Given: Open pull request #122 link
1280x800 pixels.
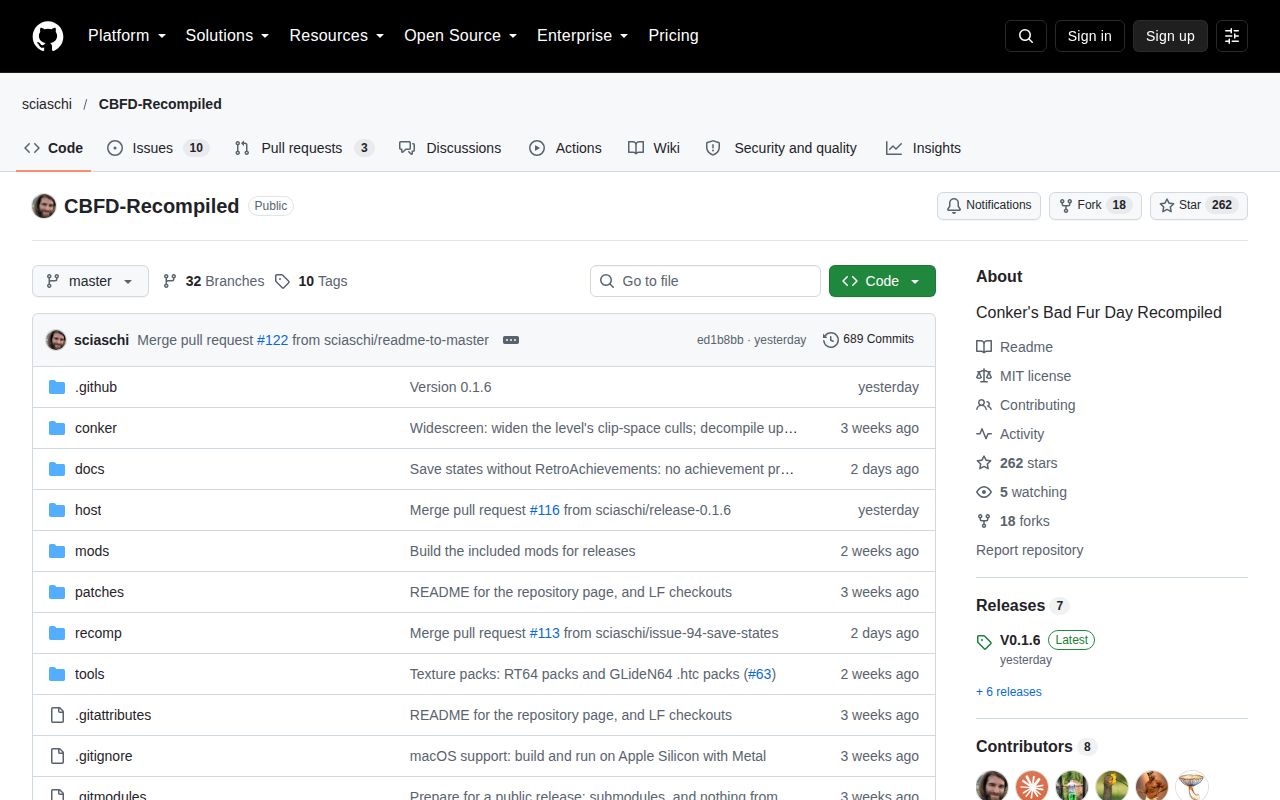Looking at the screenshot, I should pyautogui.click(x=272, y=340).
